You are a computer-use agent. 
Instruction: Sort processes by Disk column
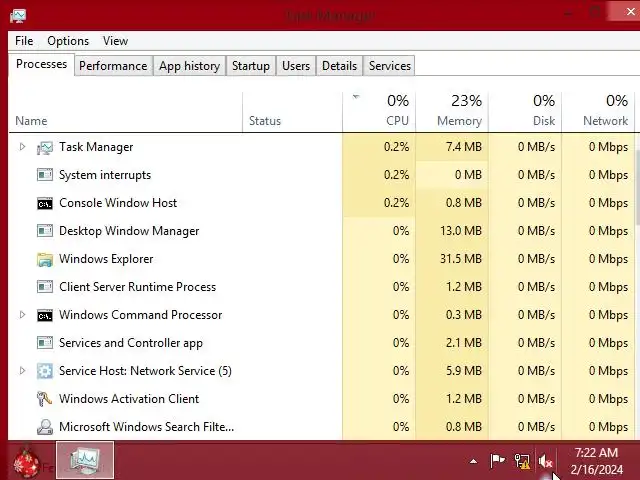tap(525, 112)
